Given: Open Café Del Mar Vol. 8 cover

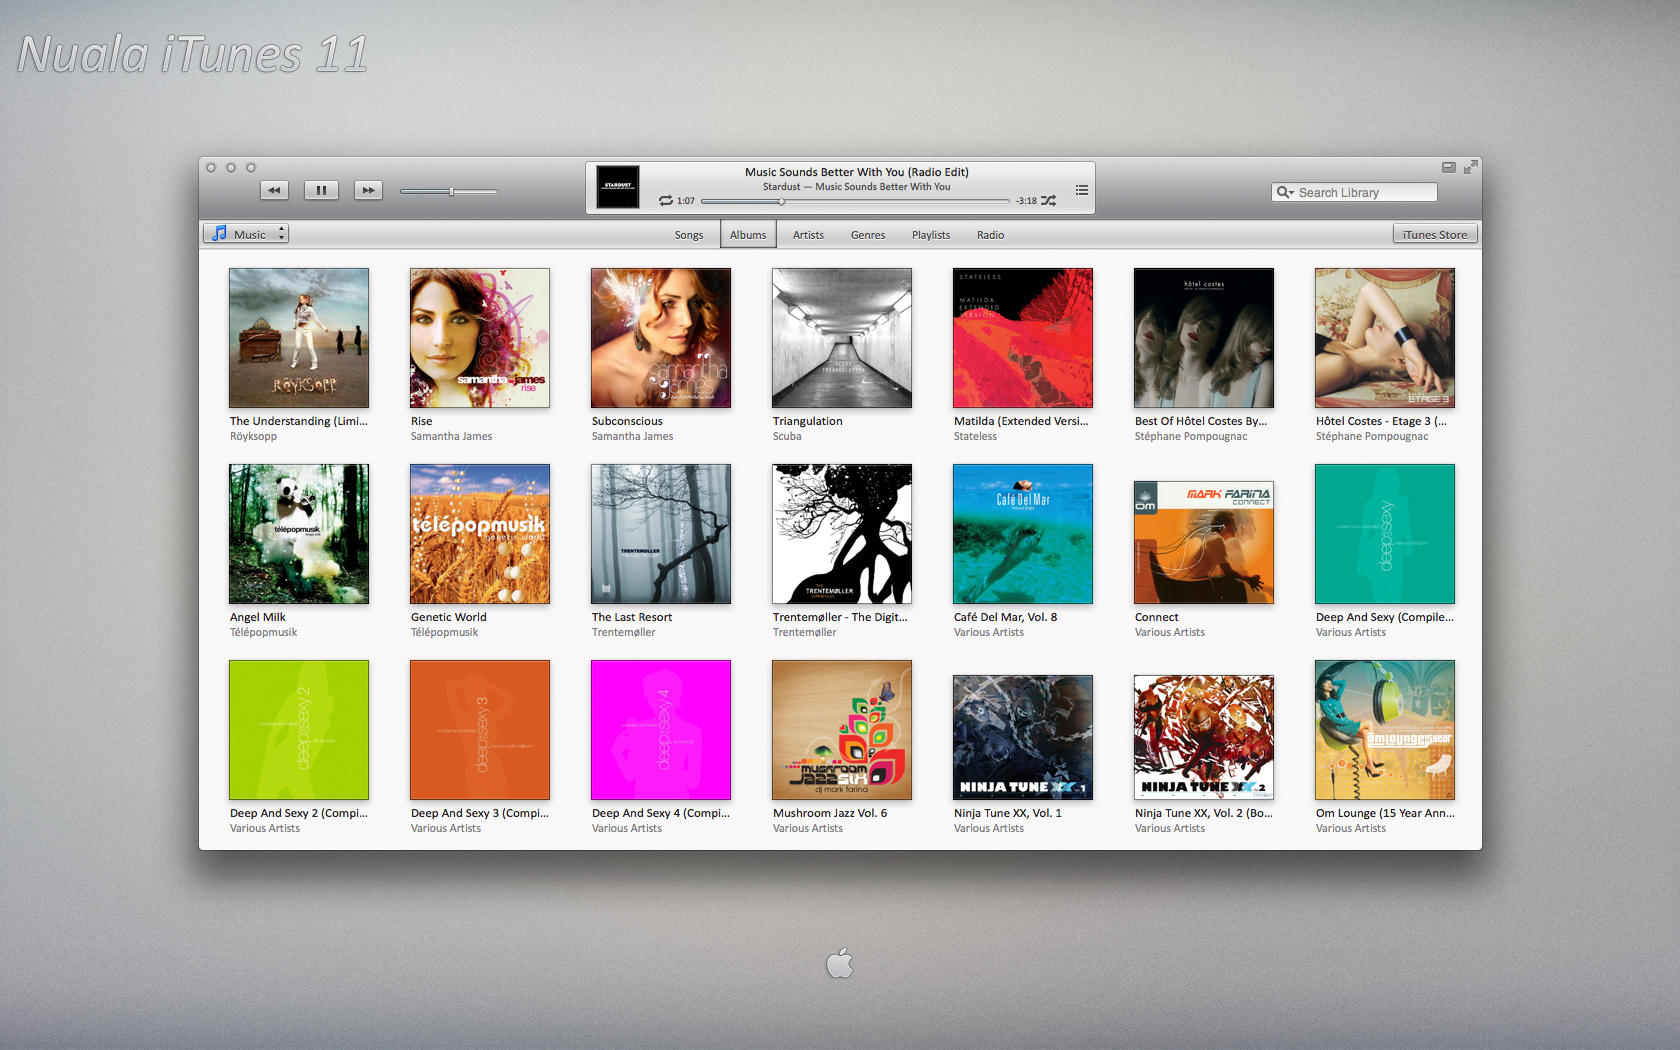Looking at the screenshot, I should point(1023,534).
